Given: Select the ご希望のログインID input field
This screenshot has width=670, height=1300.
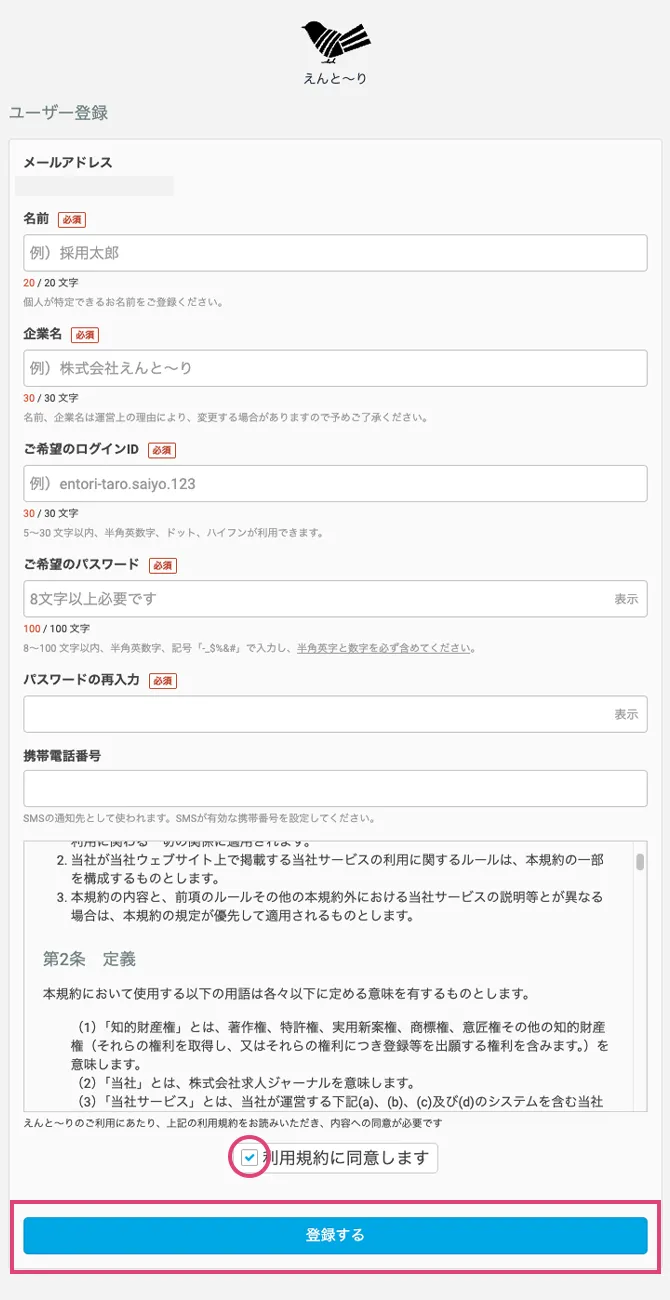Looking at the screenshot, I should 335,484.
